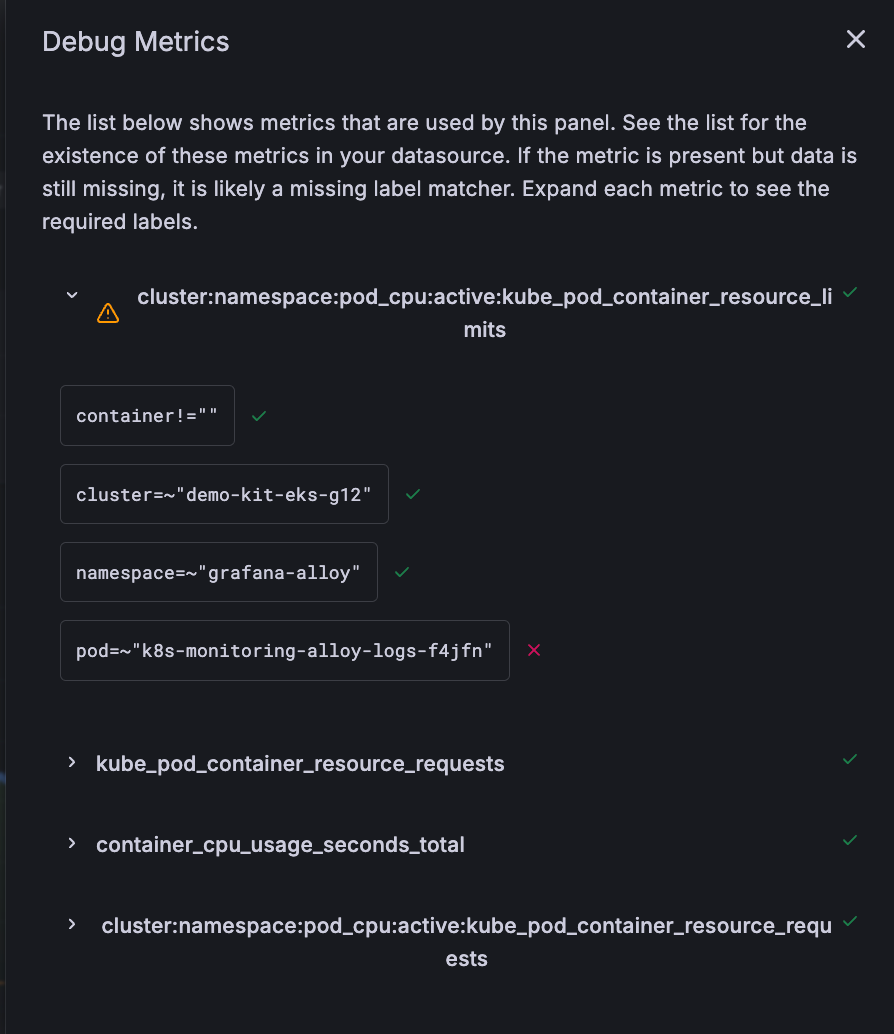Click the green check on the expanded limits metric

click(850, 292)
